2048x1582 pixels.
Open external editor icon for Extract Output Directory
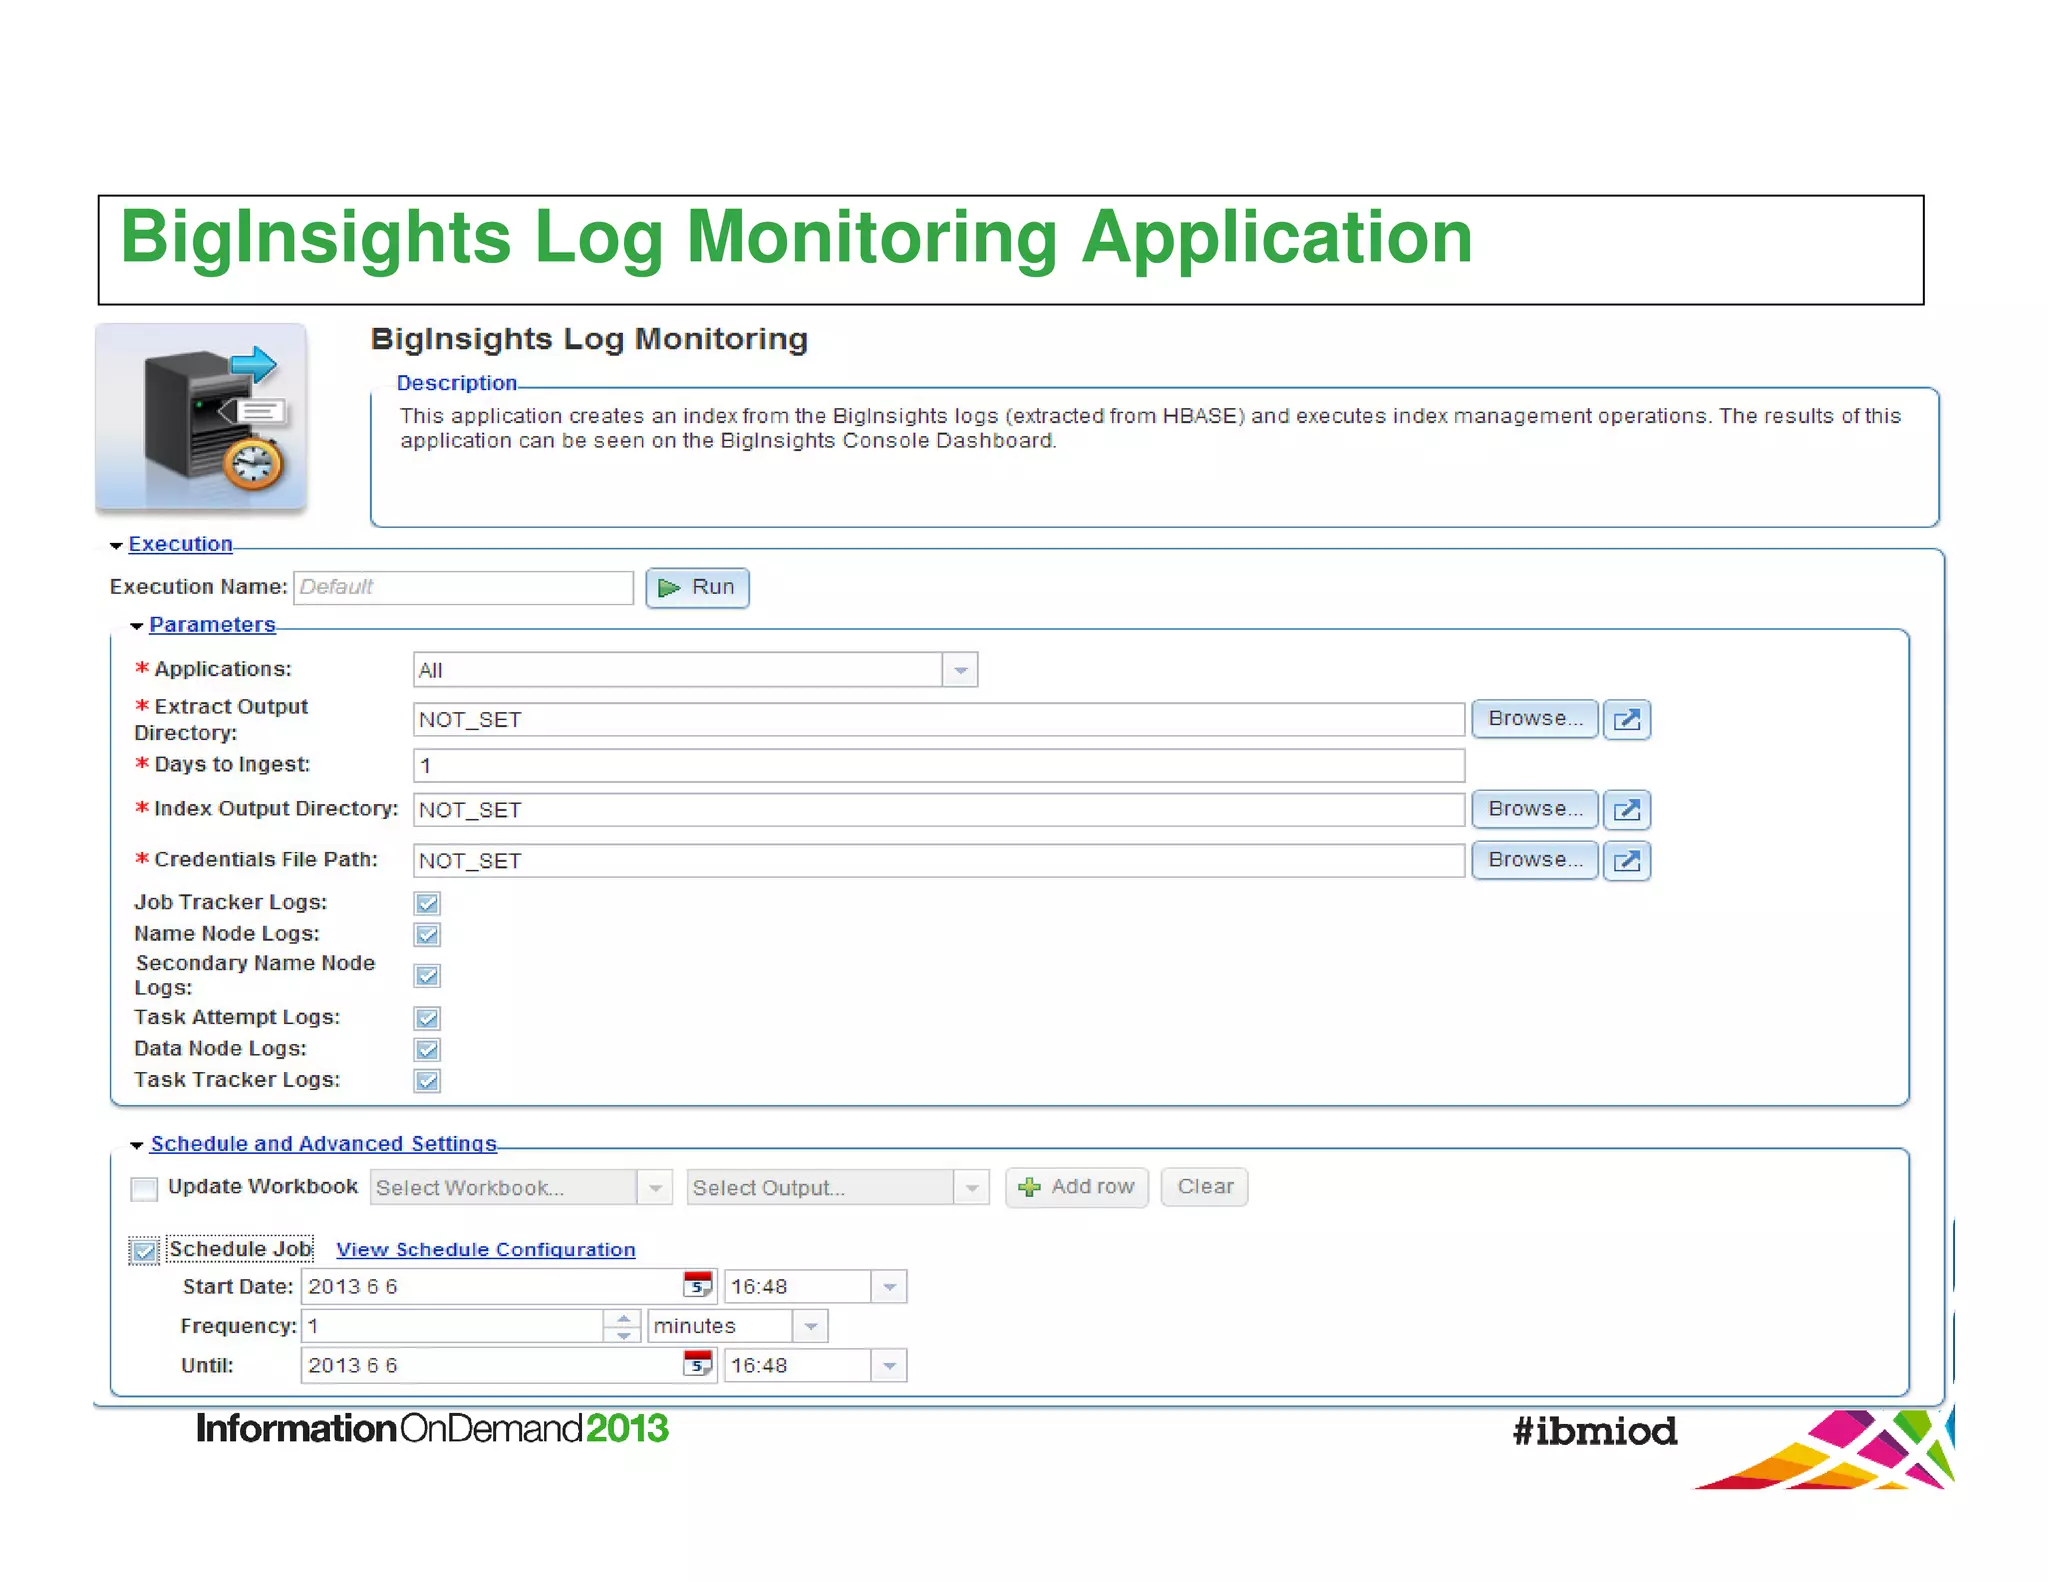click(1626, 719)
